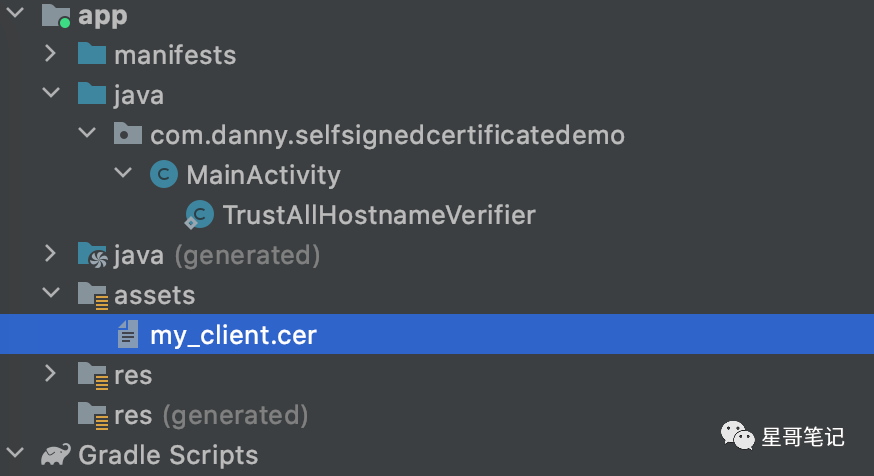
Task: Click the MainActivity class icon
Action: pyautogui.click(x=164, y=174)
